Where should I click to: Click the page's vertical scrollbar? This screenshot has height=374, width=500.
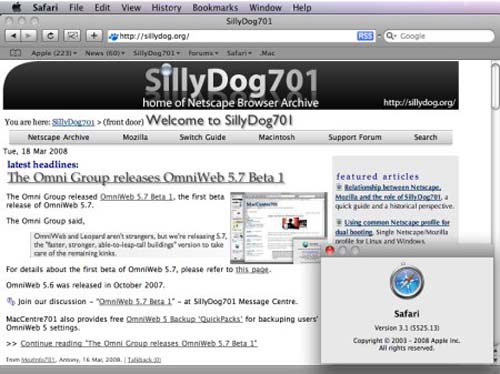coord(496,212)
